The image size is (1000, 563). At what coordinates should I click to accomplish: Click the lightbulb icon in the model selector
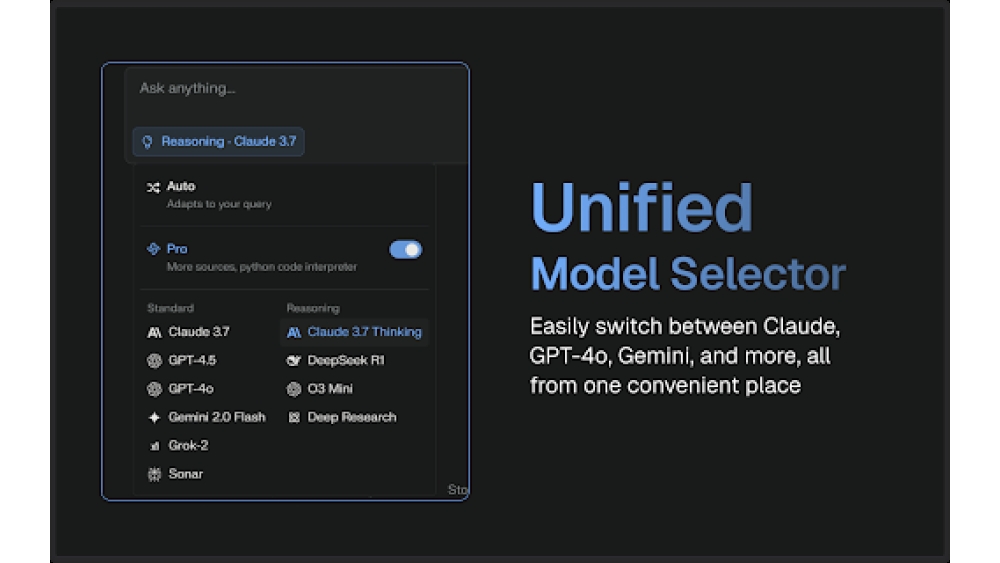(147, 142)
